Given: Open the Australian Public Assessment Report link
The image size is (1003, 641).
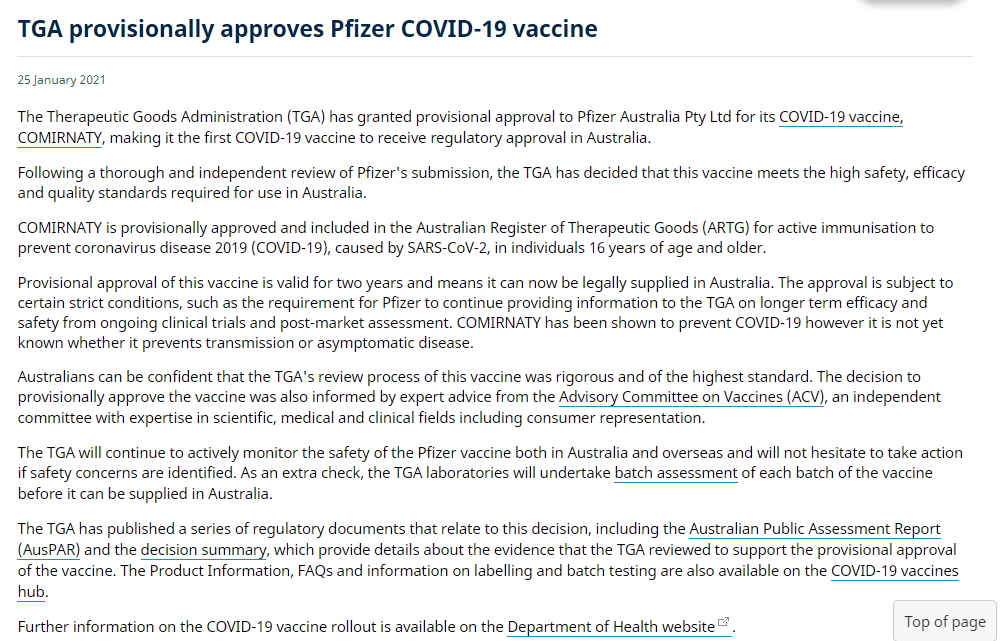Looking at the screenshot, I should [x=814, y=529].
